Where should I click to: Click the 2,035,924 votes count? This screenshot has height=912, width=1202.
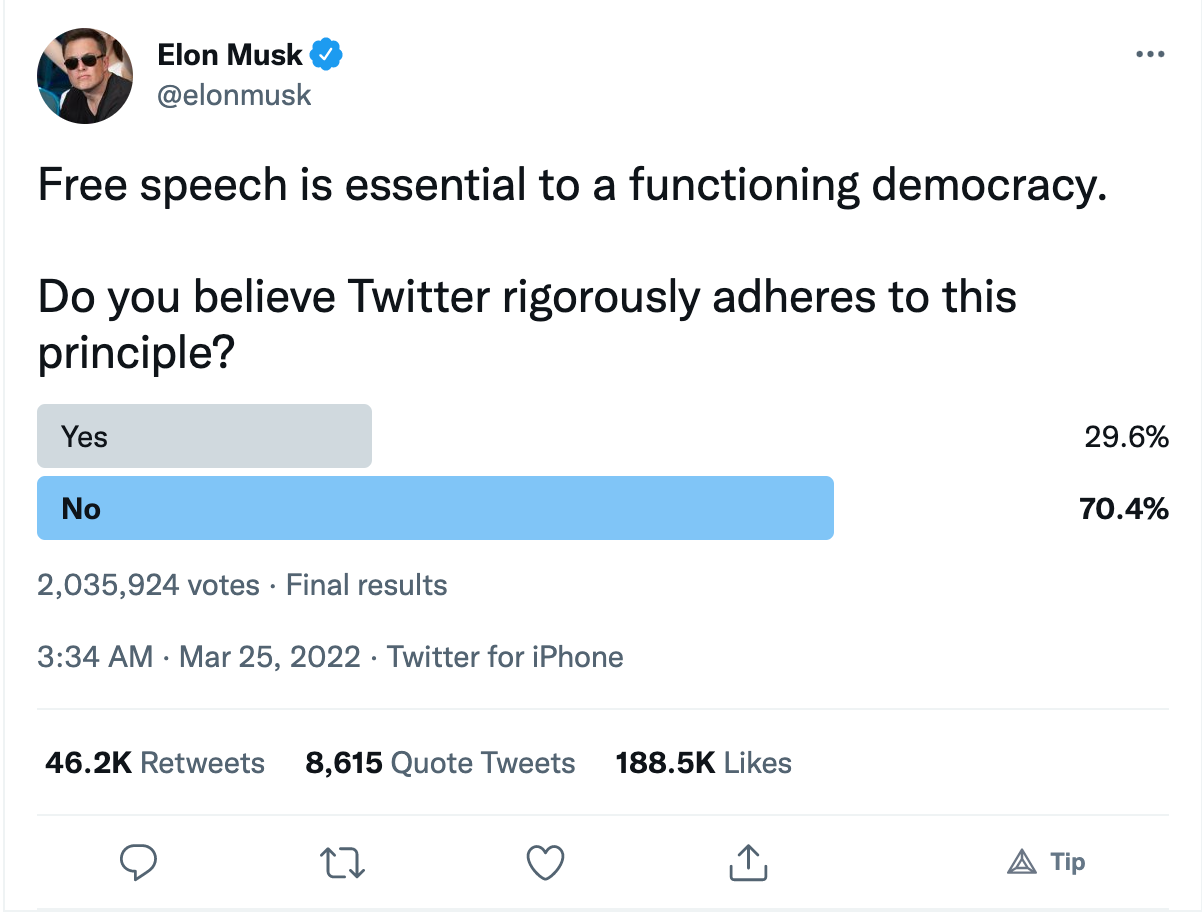click(x=148, y=584)
